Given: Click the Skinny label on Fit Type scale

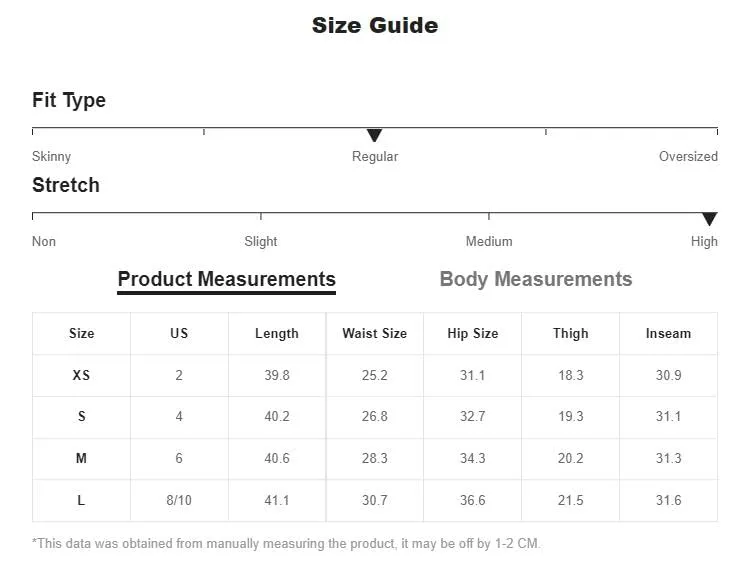Looking at the screenshot, I should 51,156.
